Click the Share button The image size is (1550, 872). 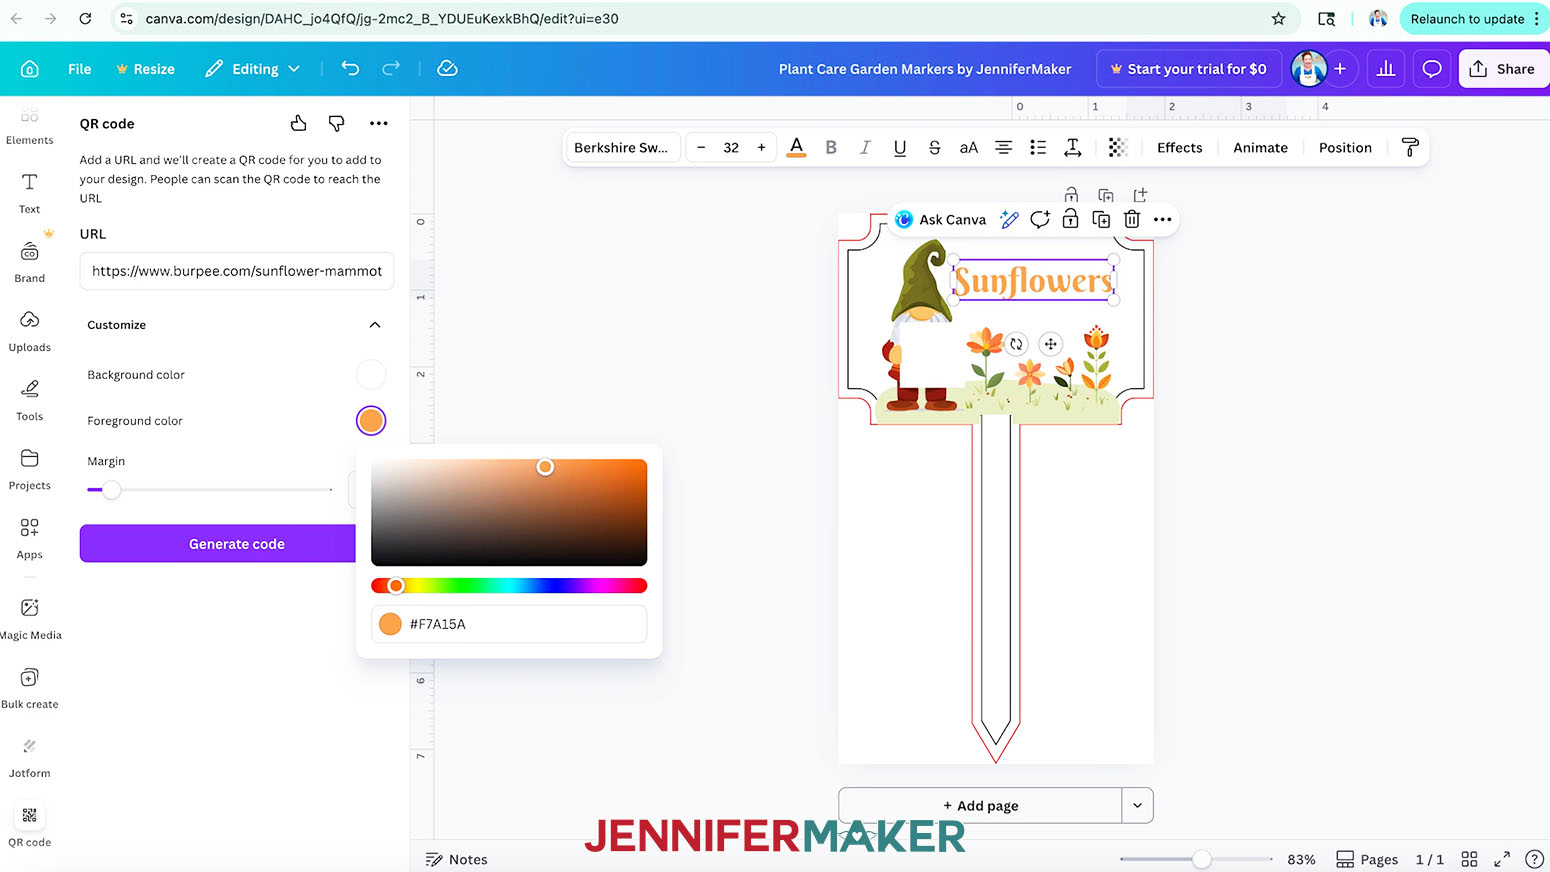(1503, 69)
